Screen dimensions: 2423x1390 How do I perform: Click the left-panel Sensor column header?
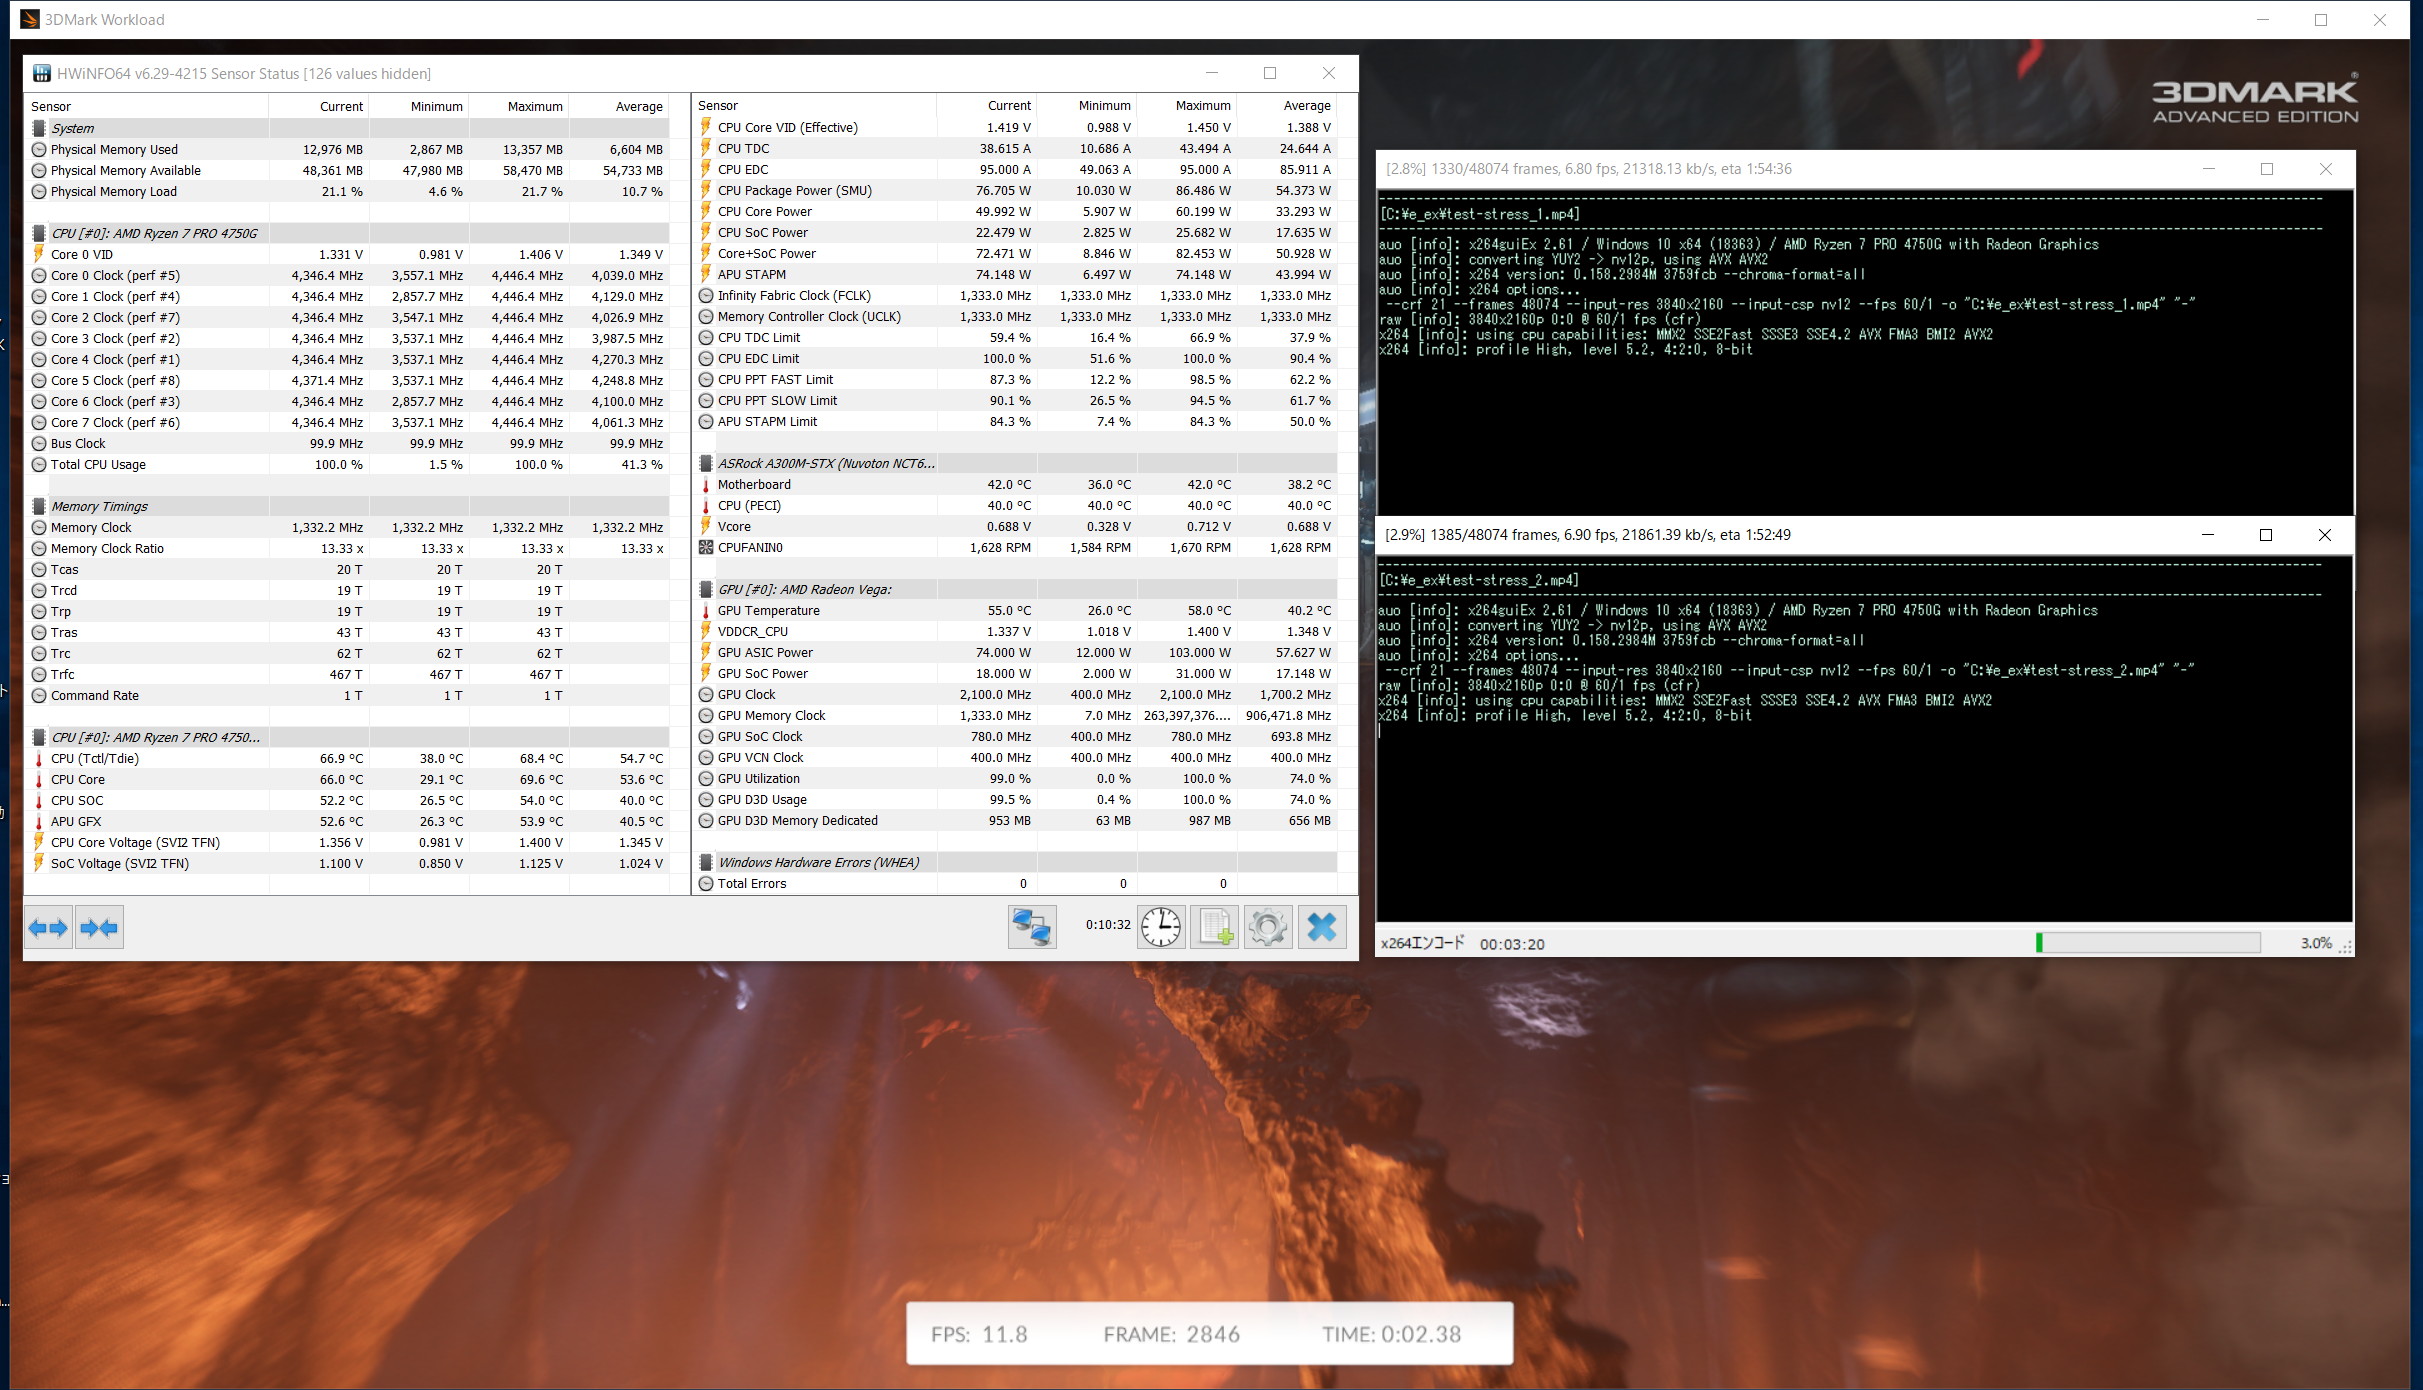coord(147,106)
